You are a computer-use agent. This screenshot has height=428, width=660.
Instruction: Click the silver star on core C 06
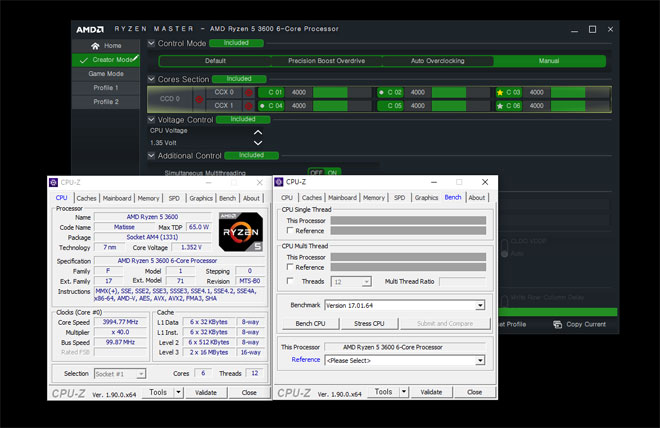(x=500, y=106)
